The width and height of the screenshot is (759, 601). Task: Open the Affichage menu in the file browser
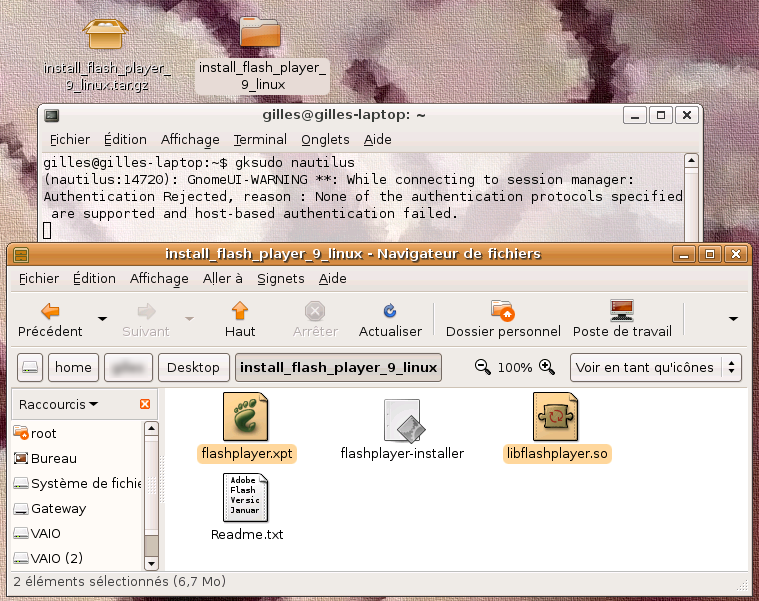159,279
